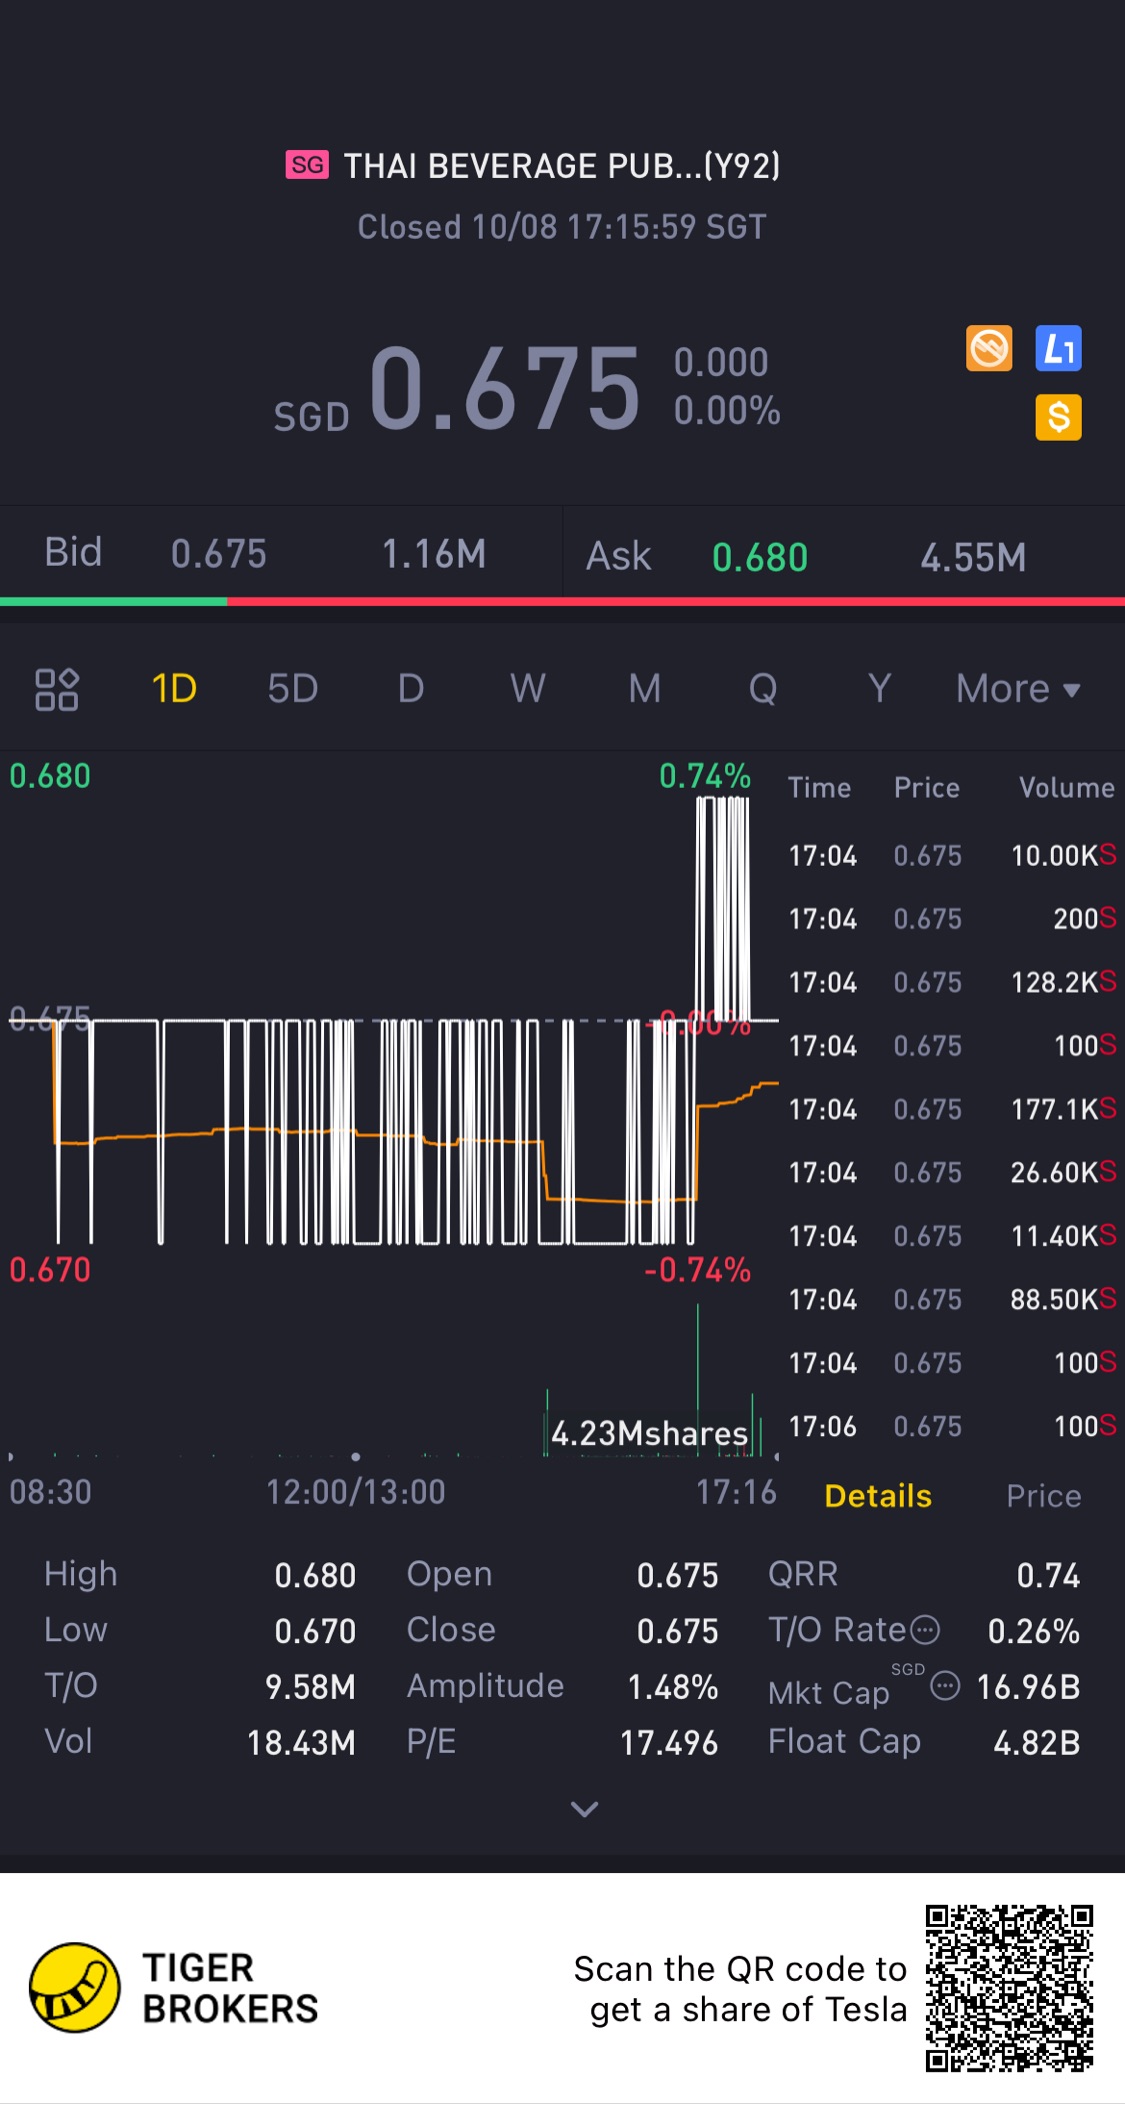Viewport: 1125px width, 2104px height.
Task: Tap the Low value 0.670
Action: point(315,1632)
